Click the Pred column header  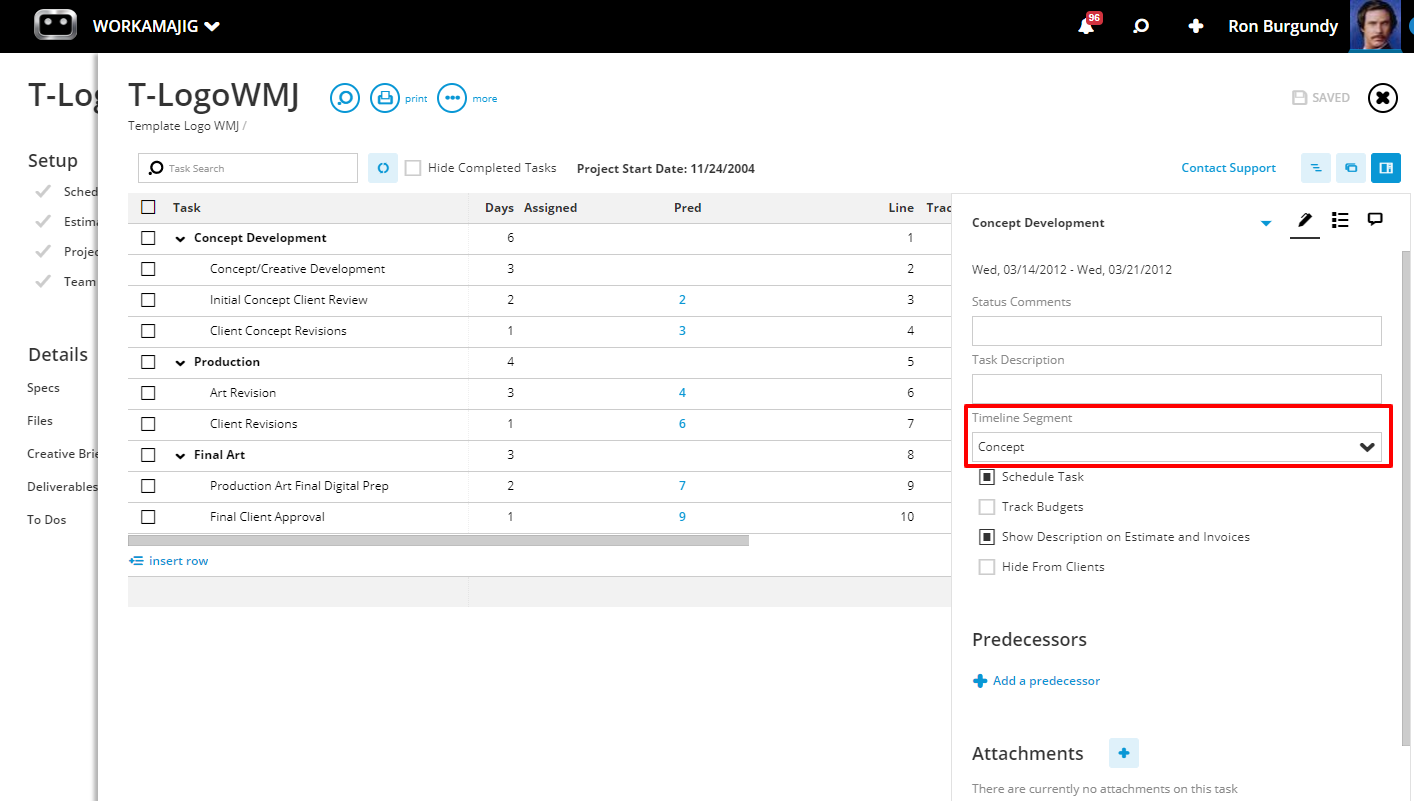687,208
